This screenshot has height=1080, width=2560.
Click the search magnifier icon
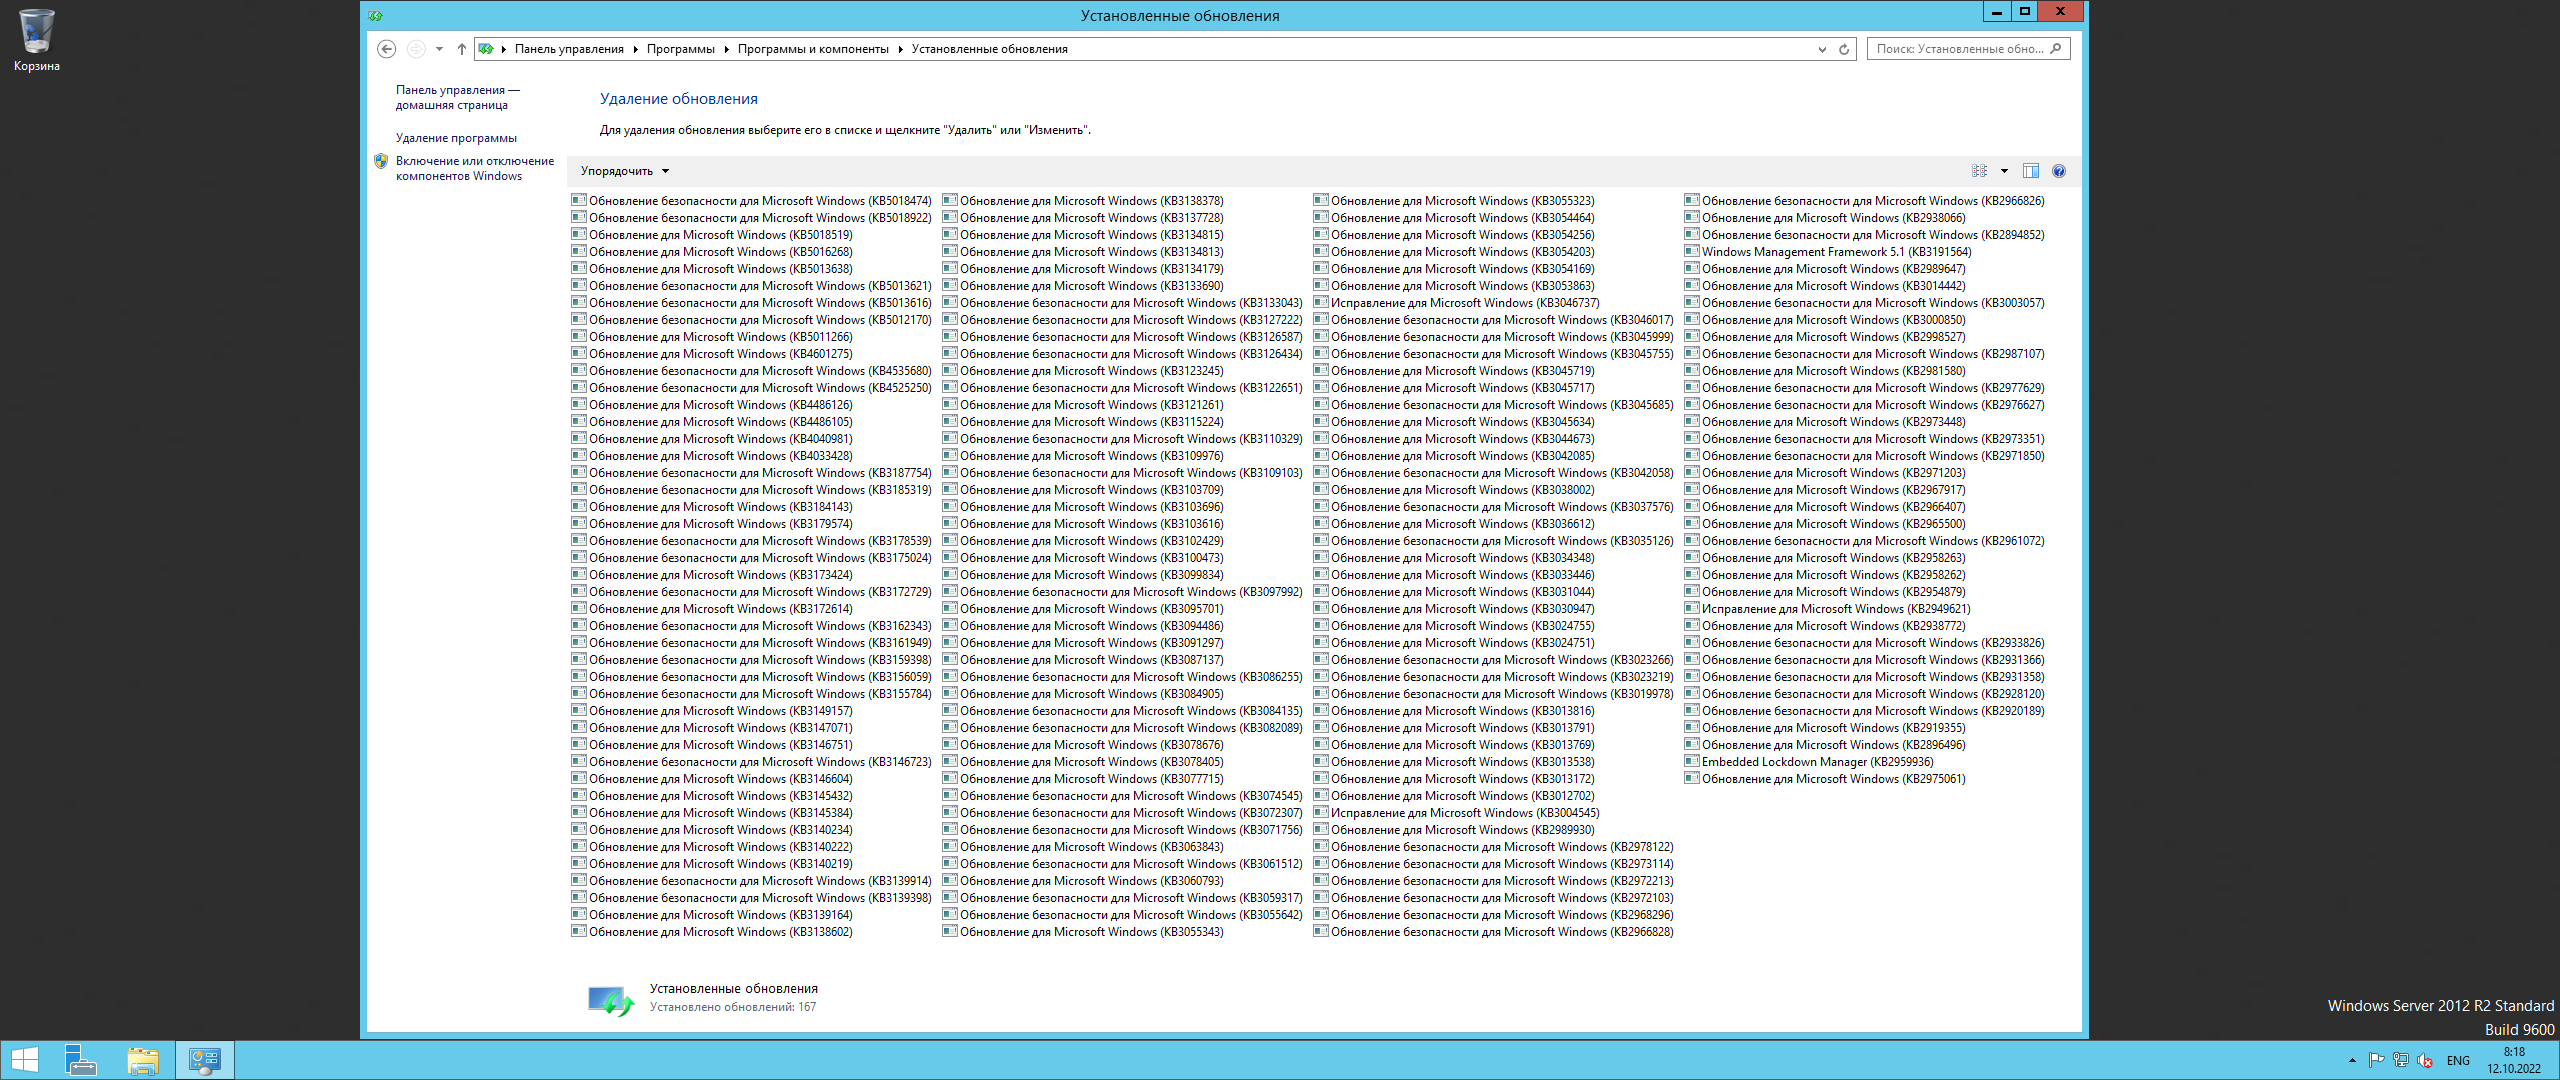click(2055, 48)
